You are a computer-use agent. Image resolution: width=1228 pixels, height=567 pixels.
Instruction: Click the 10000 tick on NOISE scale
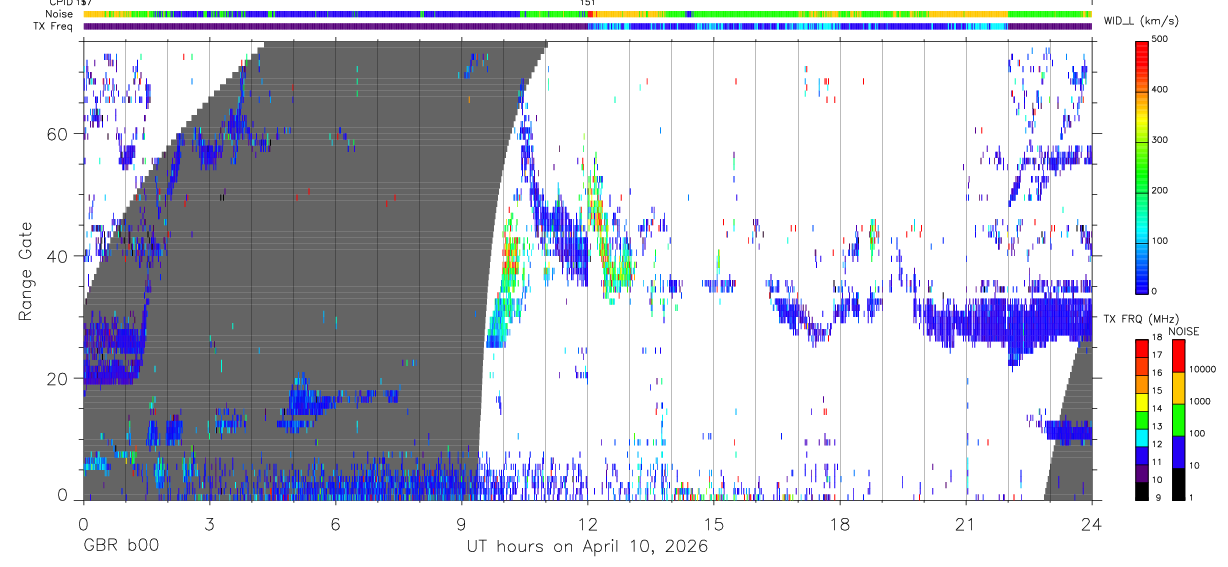point(1203,369)
